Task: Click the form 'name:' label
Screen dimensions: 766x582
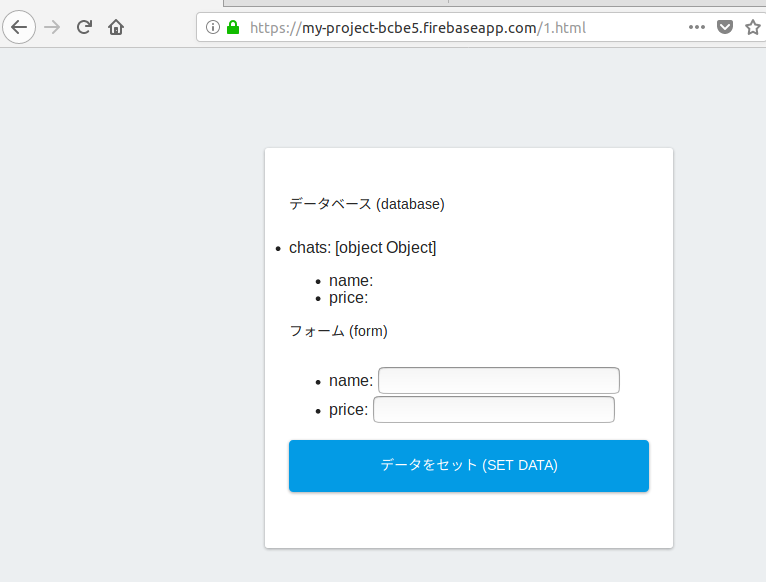Action: pos(351,381)
